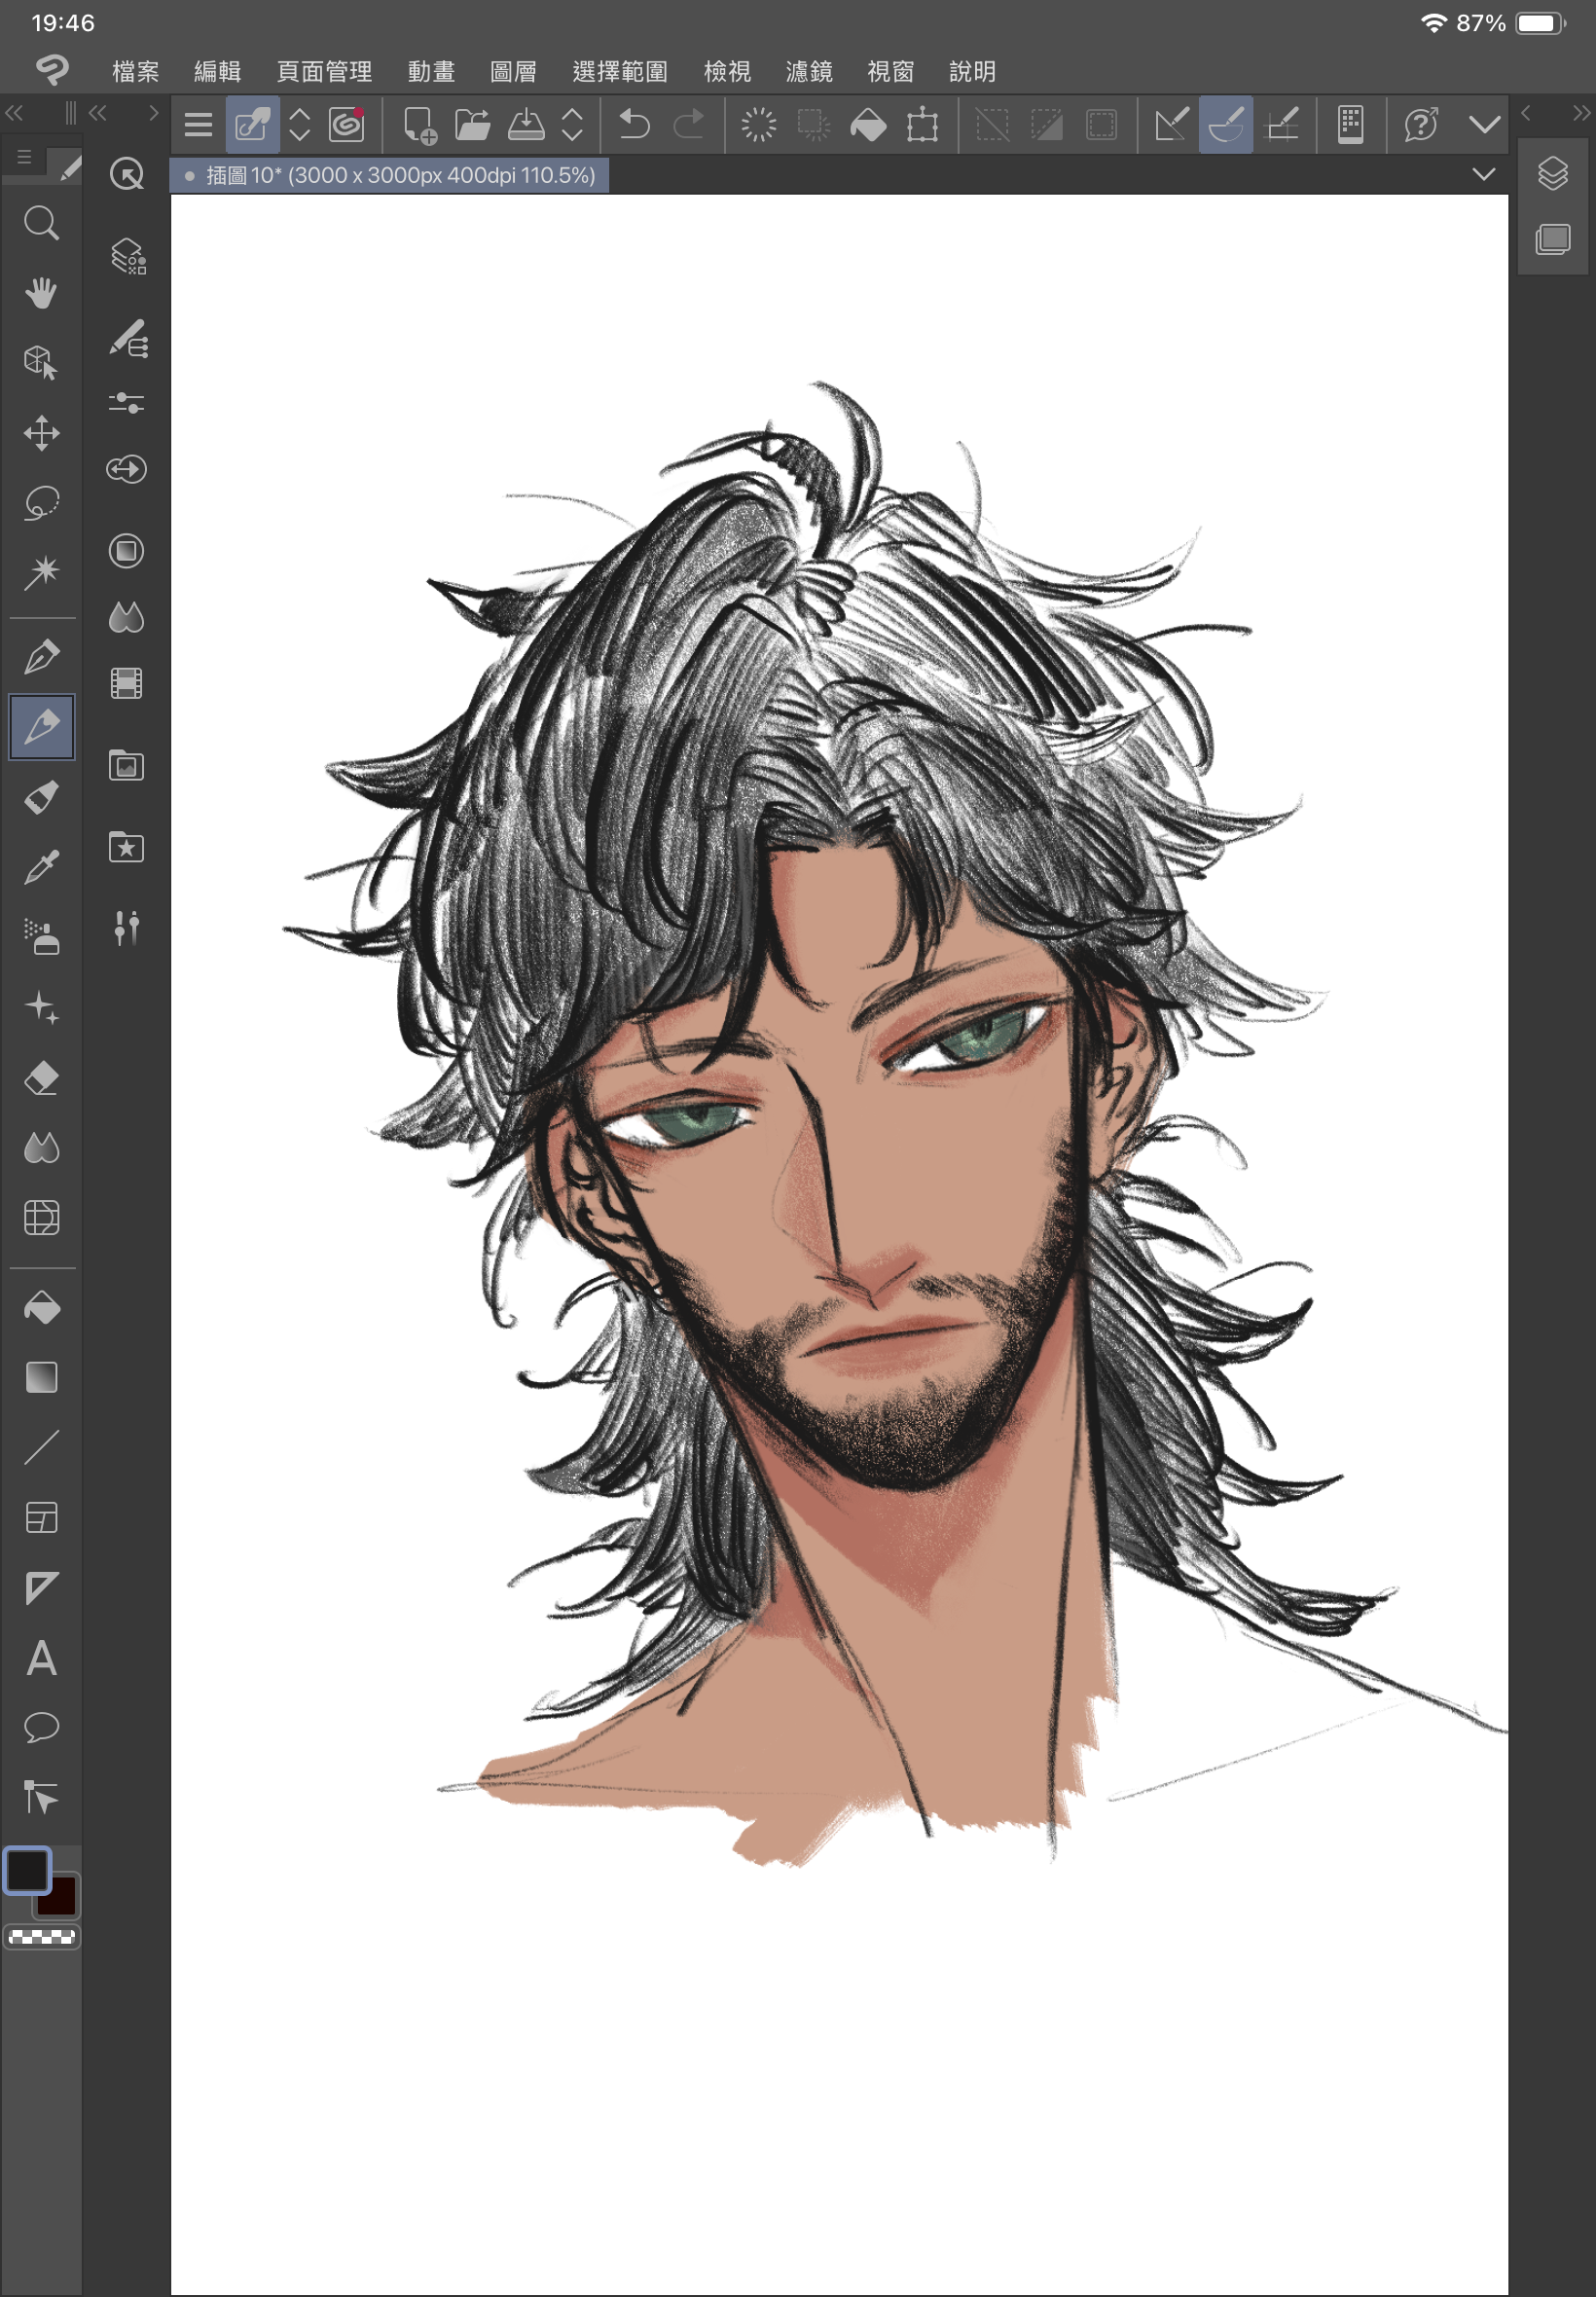Select the main drawing color swatch

click(x=27, y=1870)
